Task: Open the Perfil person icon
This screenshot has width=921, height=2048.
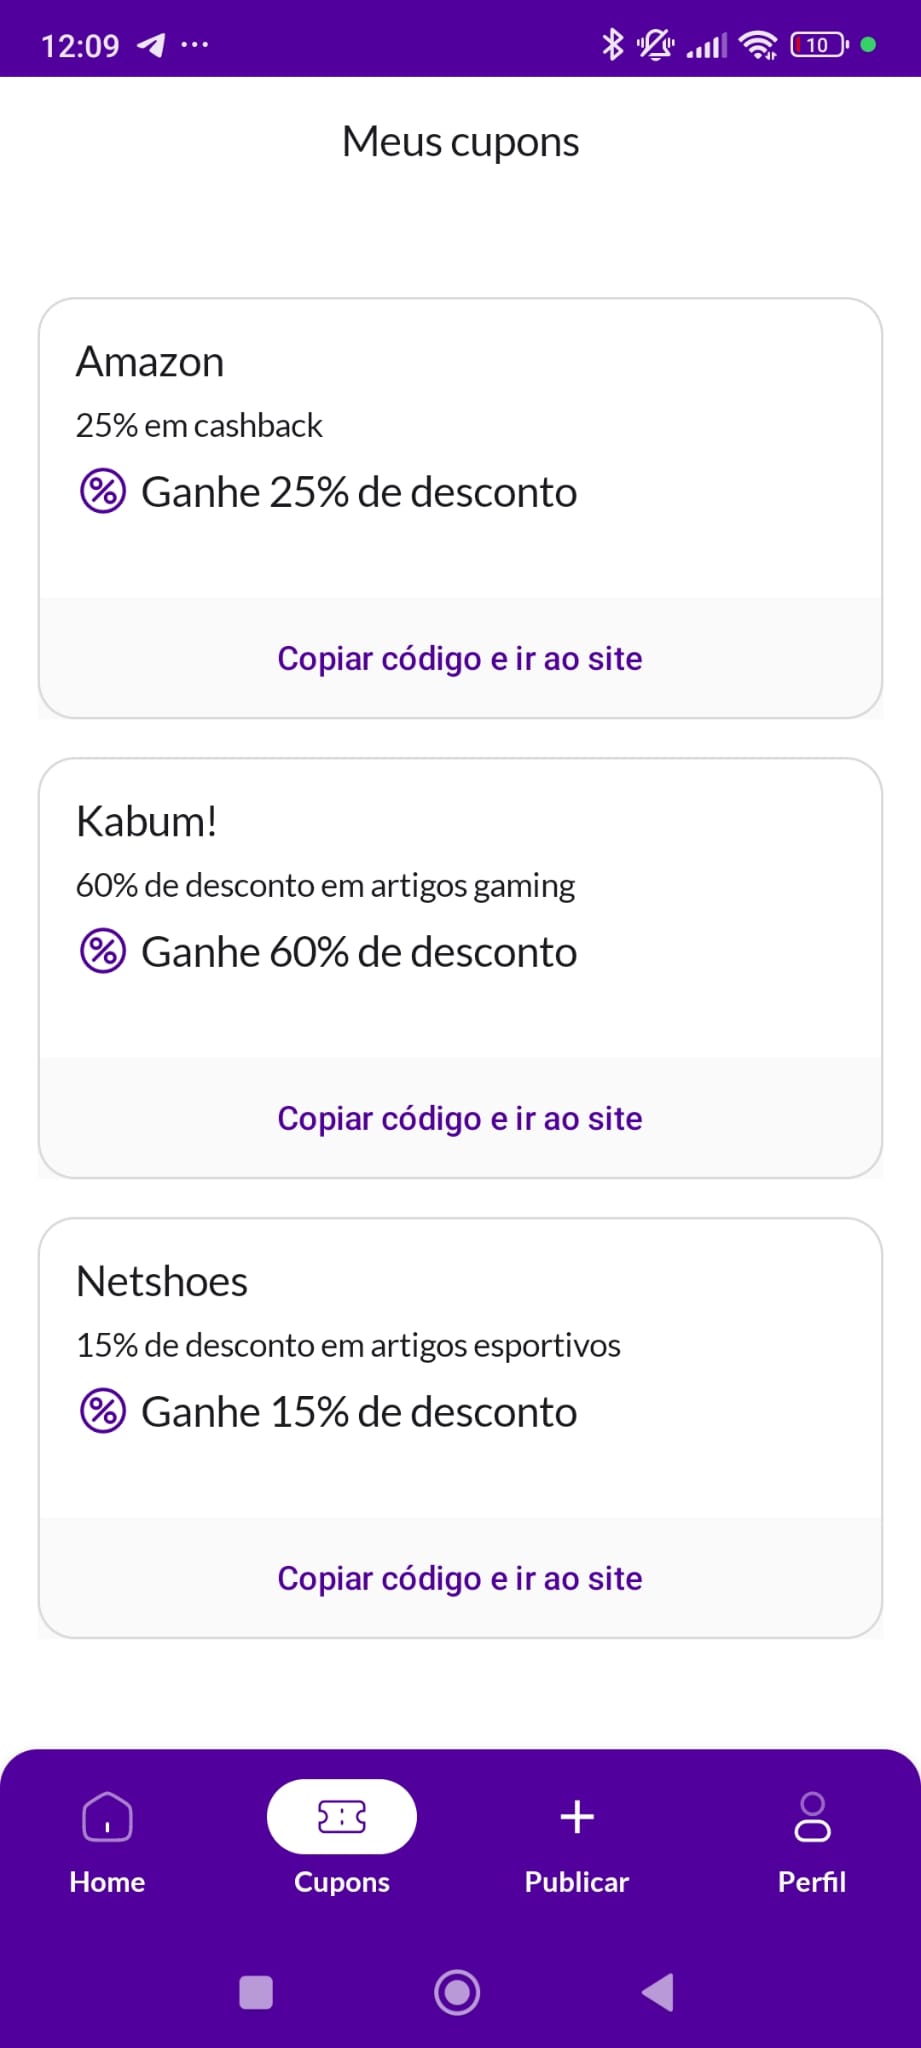Action: 812,1816
